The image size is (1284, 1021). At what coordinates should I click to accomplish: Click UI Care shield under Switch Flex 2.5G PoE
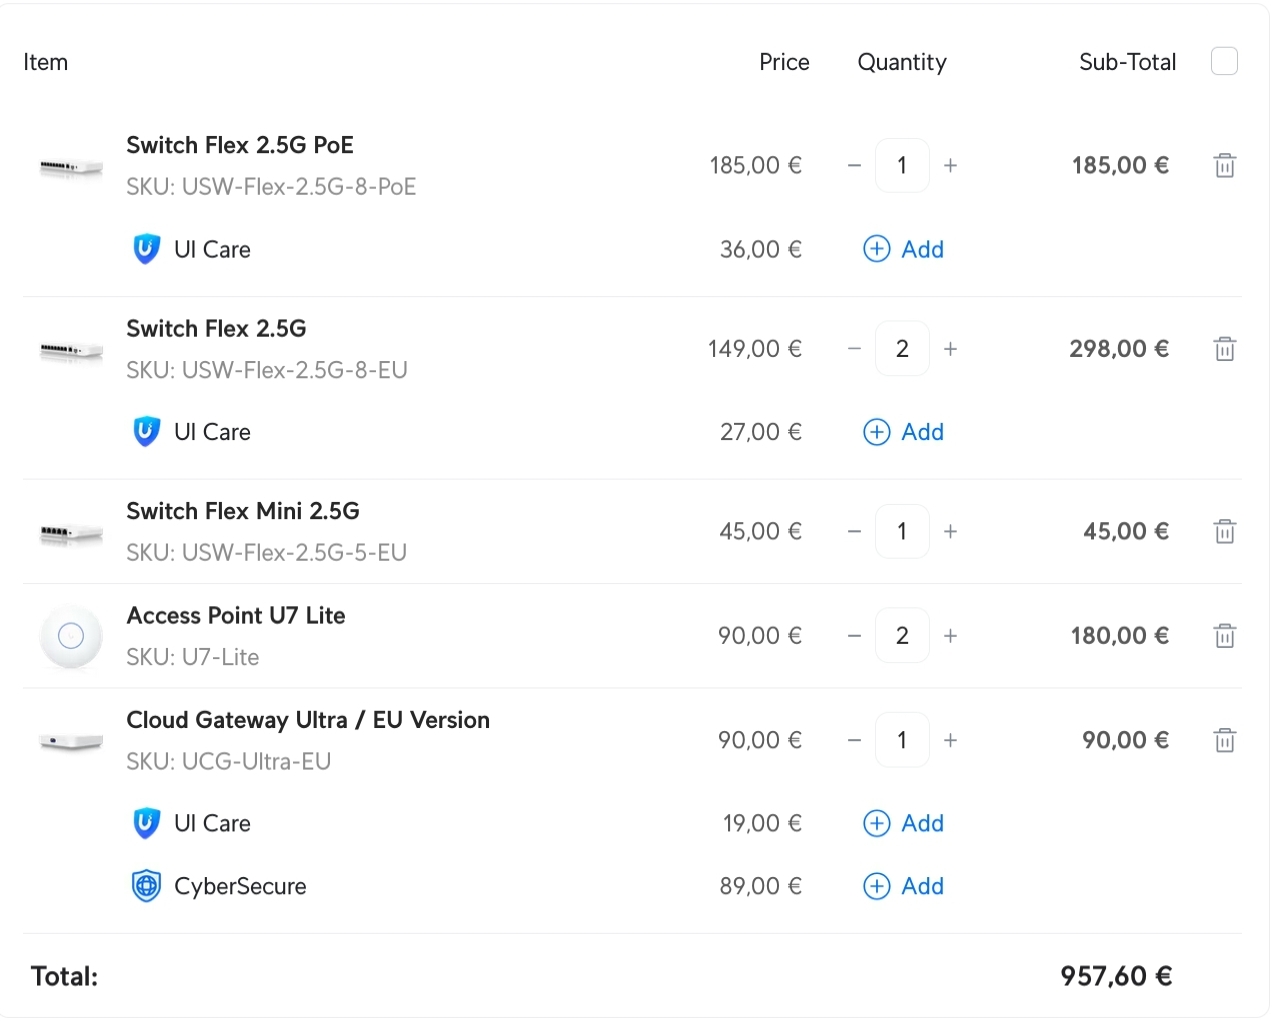146,249
